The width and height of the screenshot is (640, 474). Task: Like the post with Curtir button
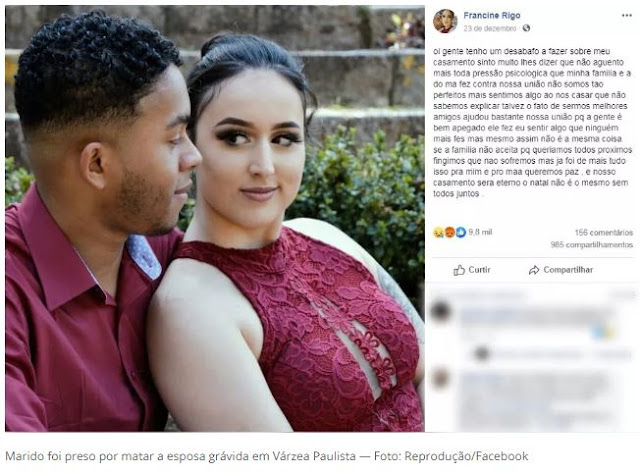coord(472,270)
